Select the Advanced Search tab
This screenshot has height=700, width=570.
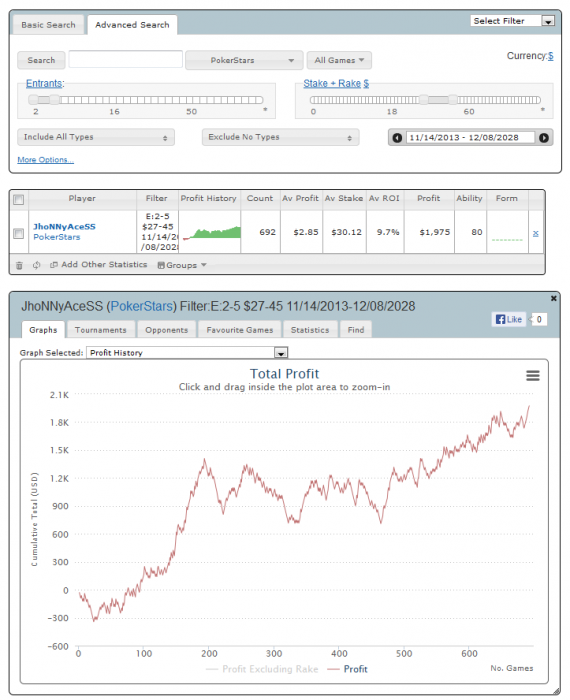[x=132, y=25]
